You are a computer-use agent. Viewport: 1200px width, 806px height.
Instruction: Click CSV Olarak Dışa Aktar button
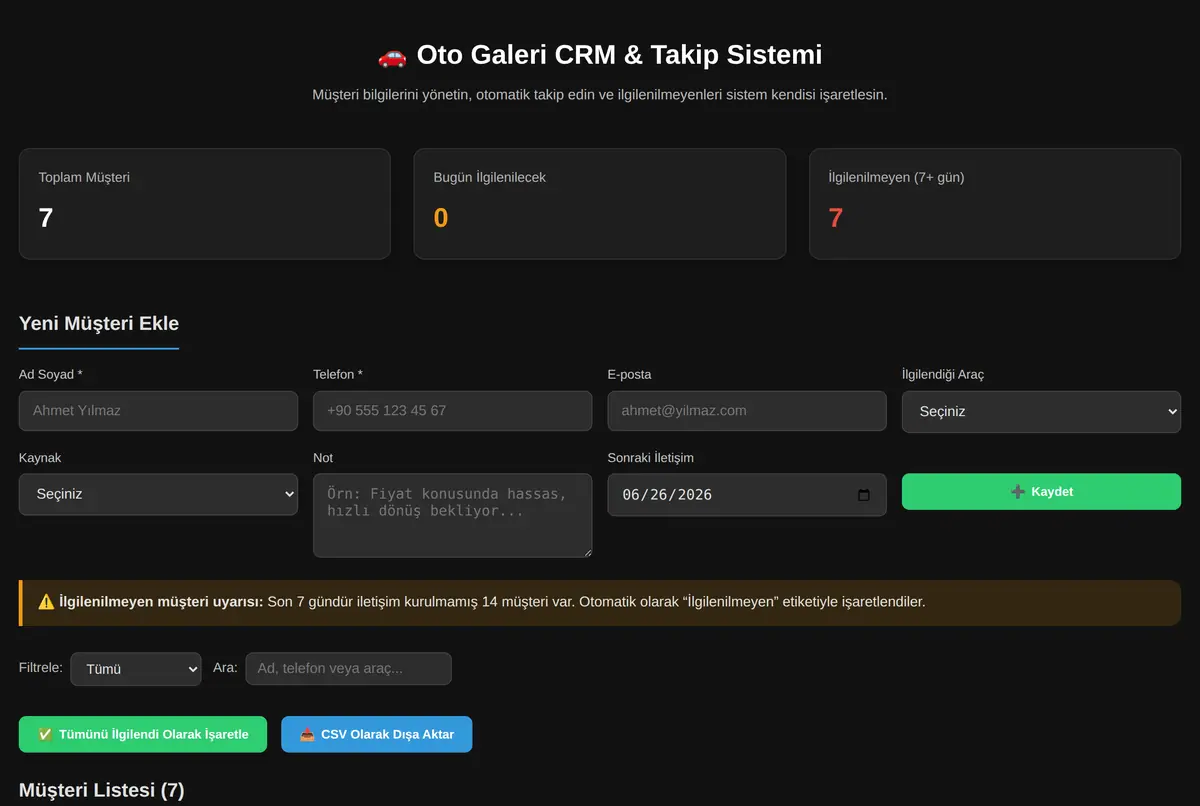[376, 734]
